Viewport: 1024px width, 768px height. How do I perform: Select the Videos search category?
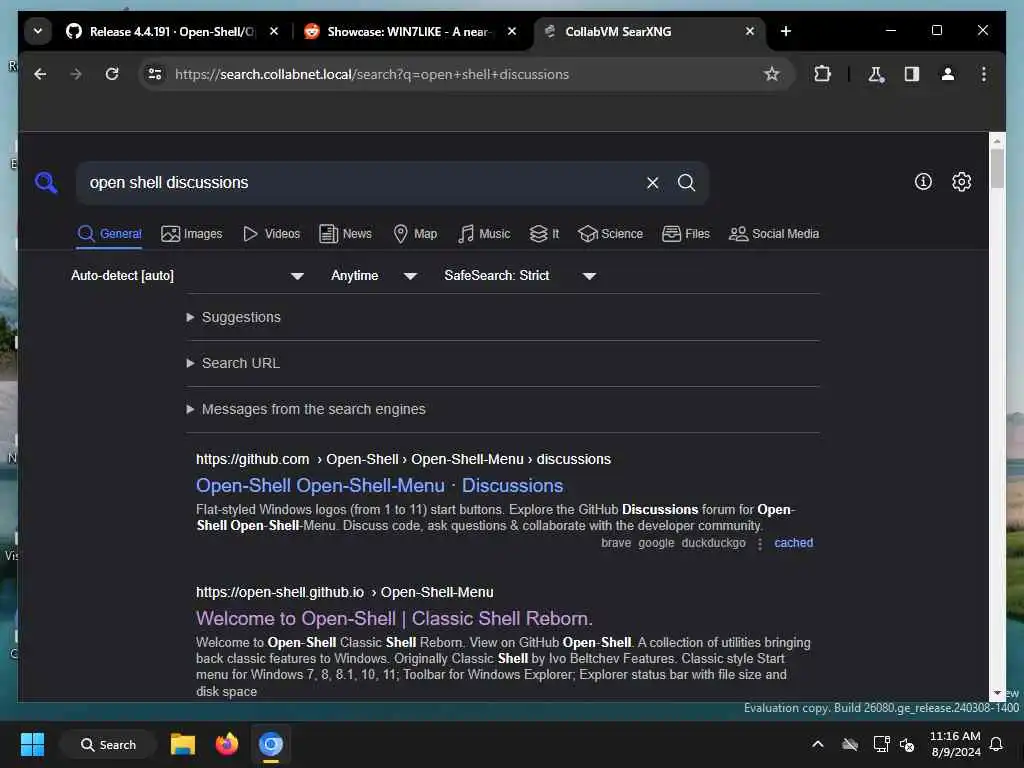tap(271, 234)
